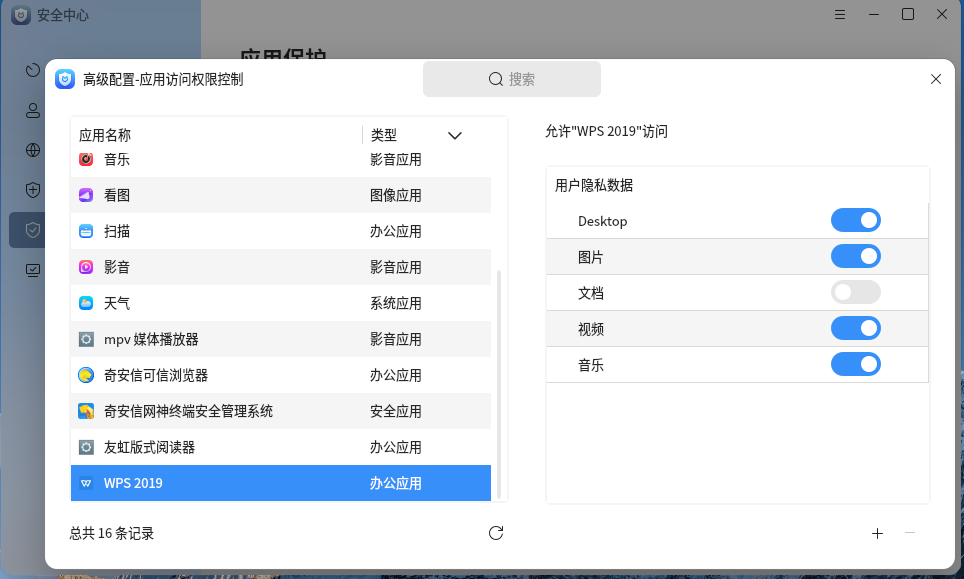
Task: Click the Movie (影音) app icon
Action: tap(86, 267)
